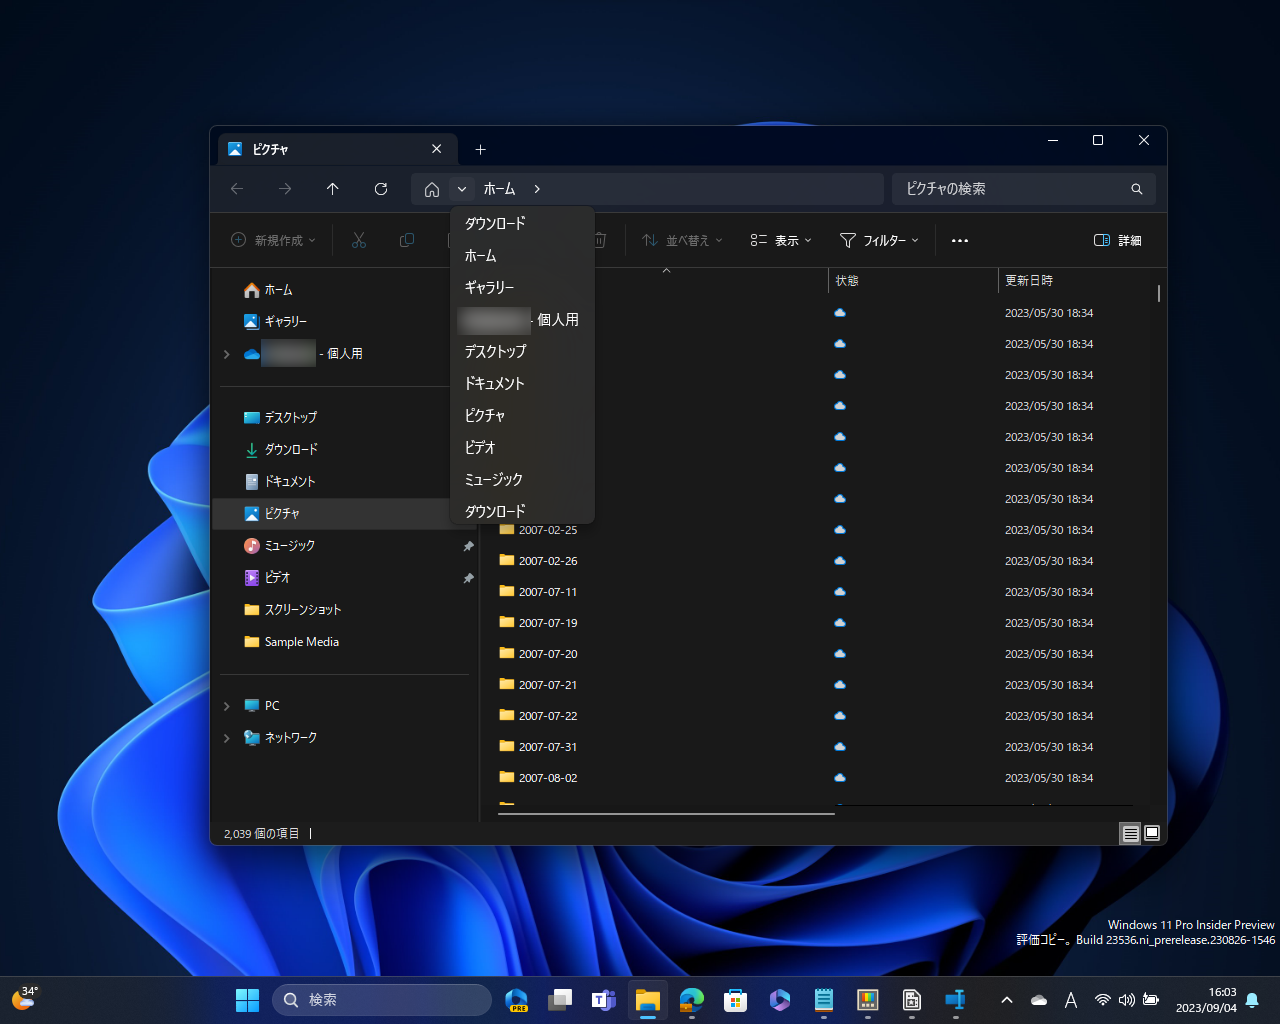Switch to large thumbnails view in status bar
Screen dimensions: 1280x1024
coord(1152,833)
